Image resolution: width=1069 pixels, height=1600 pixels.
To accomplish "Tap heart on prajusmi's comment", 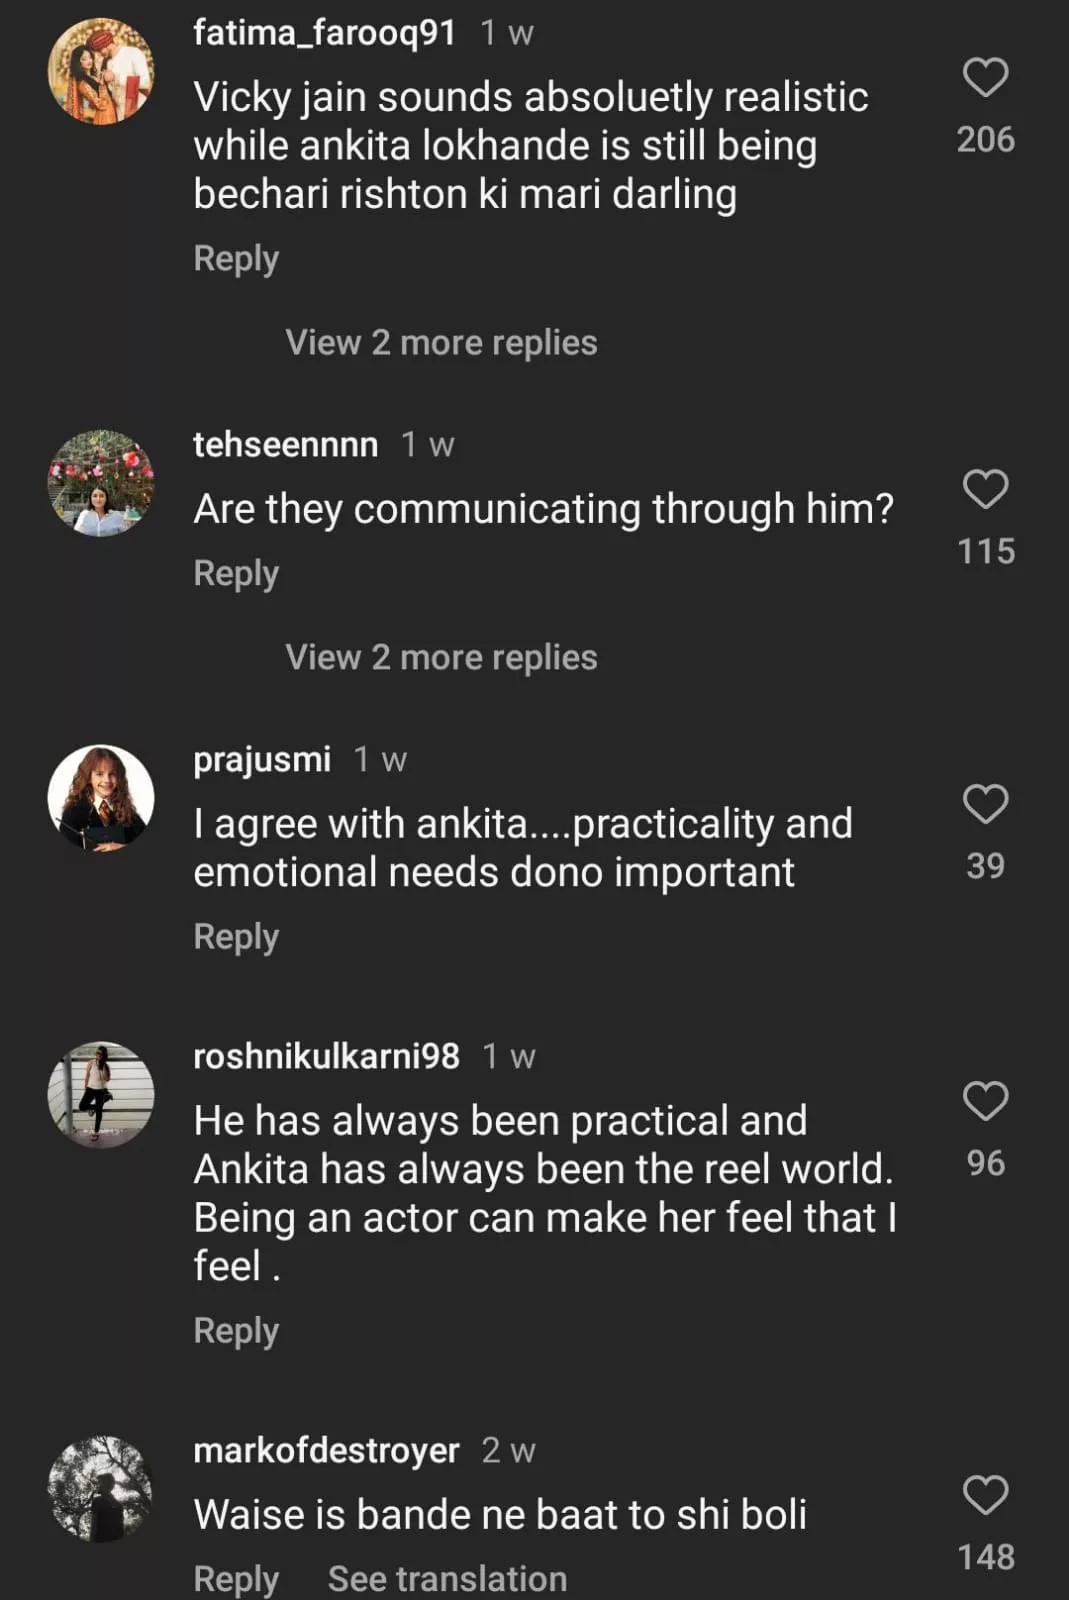I will (x=985, y=804).
